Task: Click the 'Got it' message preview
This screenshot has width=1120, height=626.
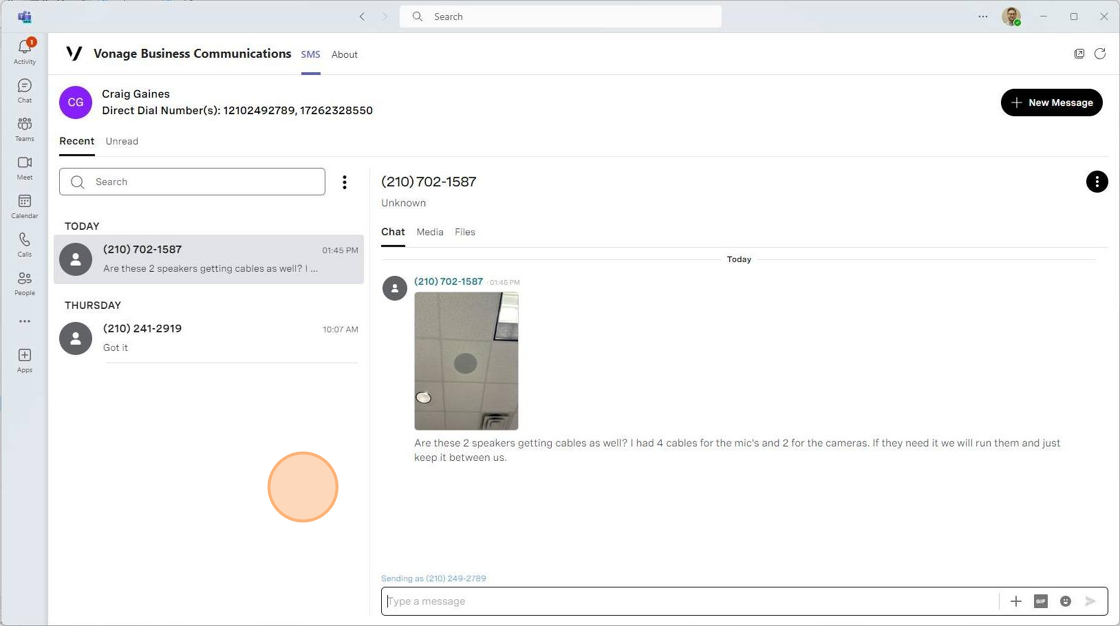Action: (116, 347)
